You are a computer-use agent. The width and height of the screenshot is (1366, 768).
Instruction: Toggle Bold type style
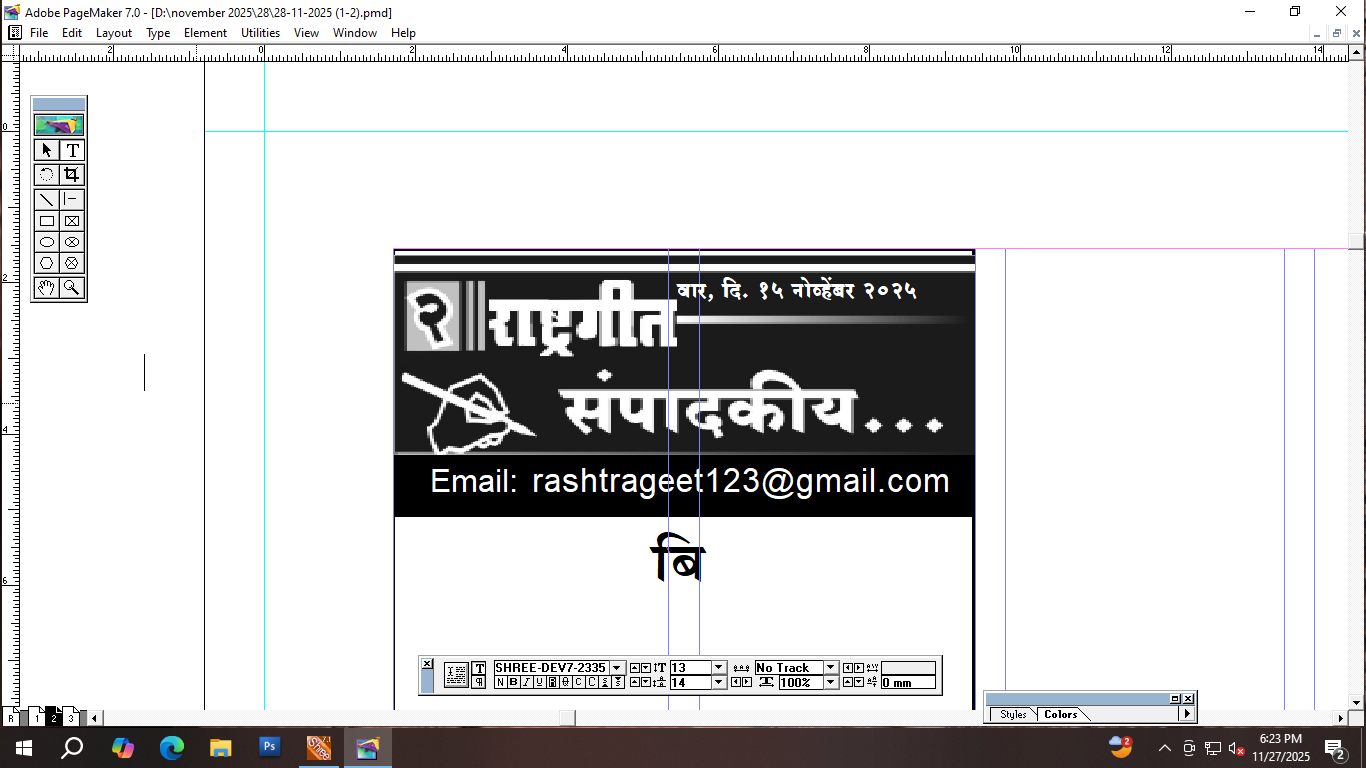click(x=514, y=682)
